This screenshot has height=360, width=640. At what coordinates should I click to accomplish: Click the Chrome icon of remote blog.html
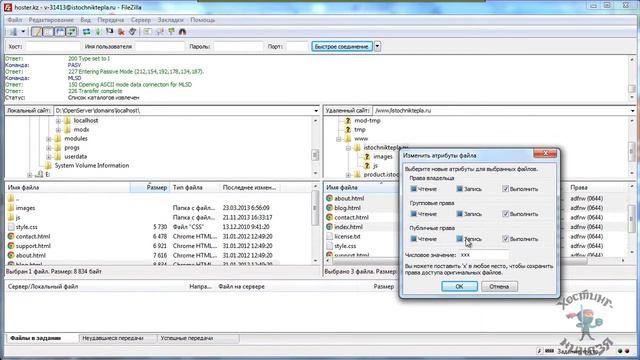point(329,208)
